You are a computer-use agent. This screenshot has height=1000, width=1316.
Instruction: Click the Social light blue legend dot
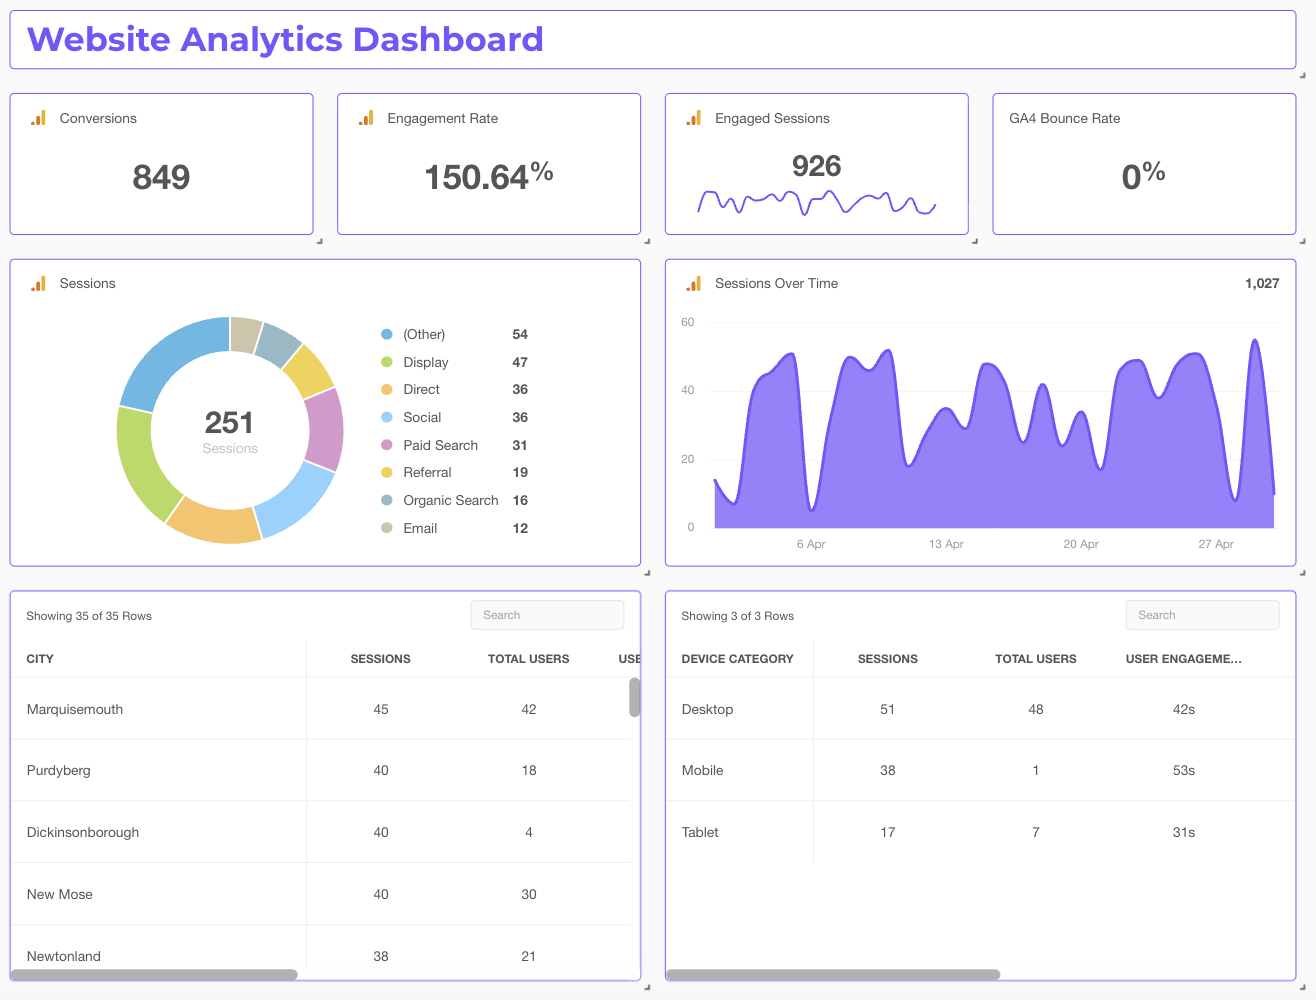click(x=387, y=417)
